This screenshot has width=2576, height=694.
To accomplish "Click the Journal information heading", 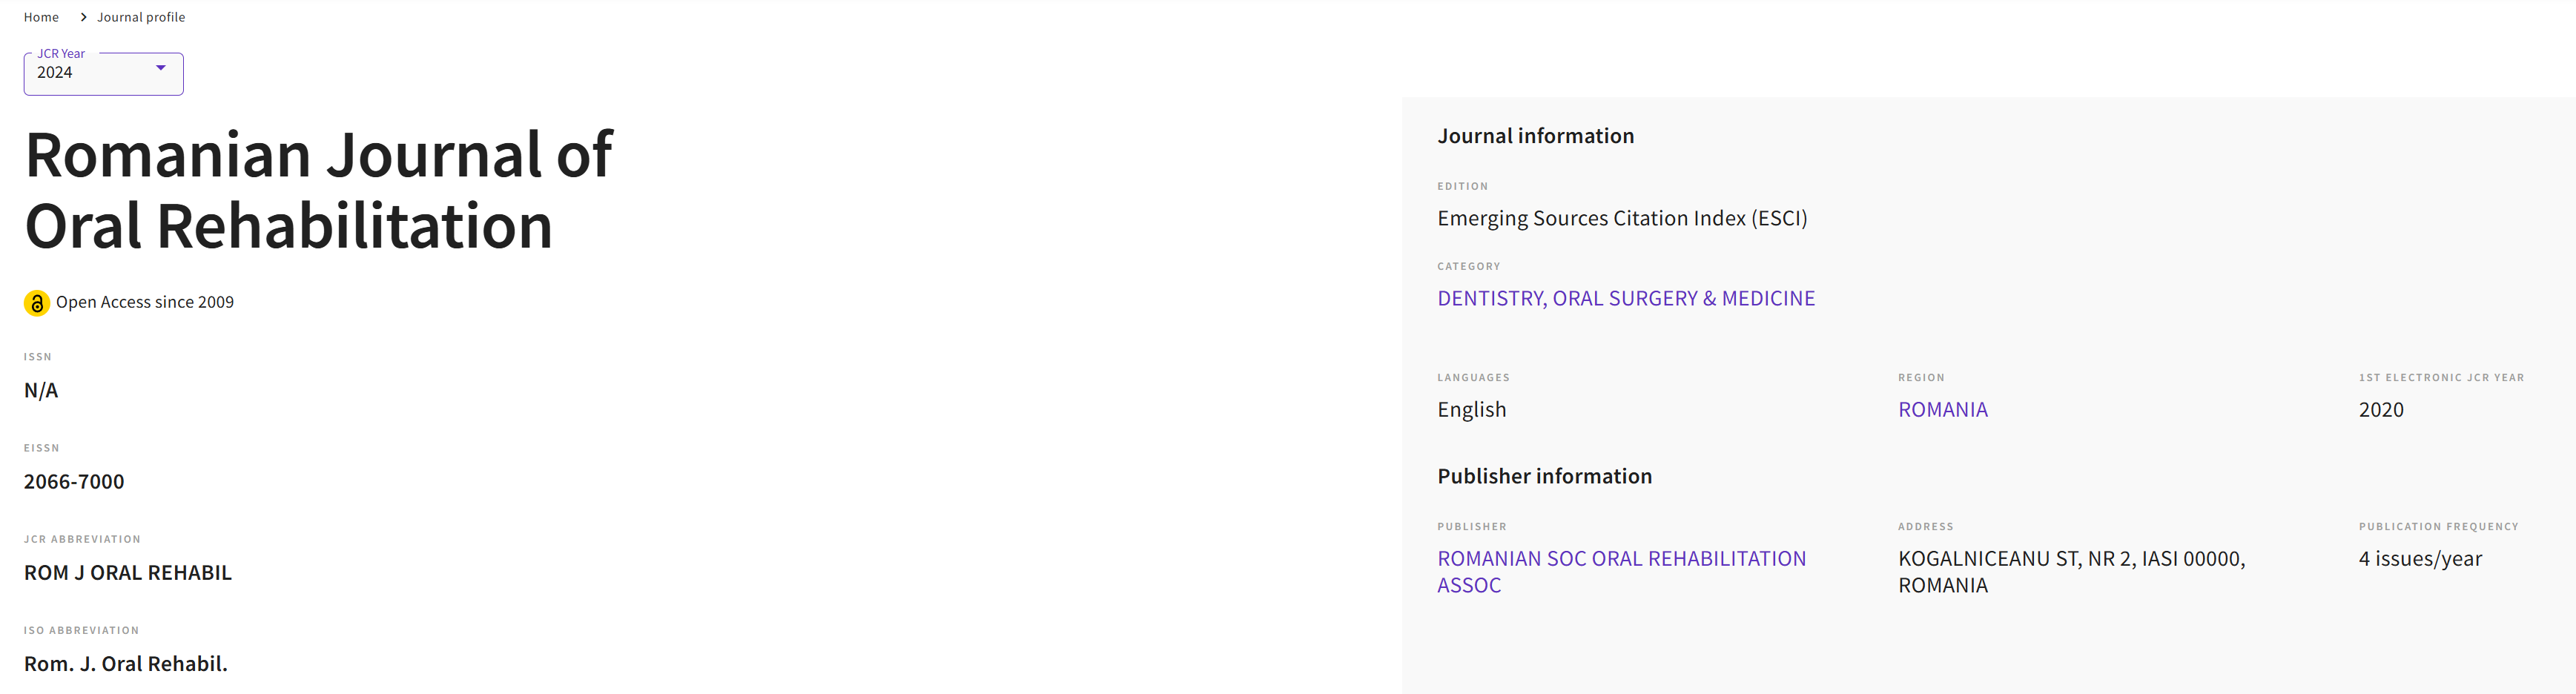I will pos(1535,136).
